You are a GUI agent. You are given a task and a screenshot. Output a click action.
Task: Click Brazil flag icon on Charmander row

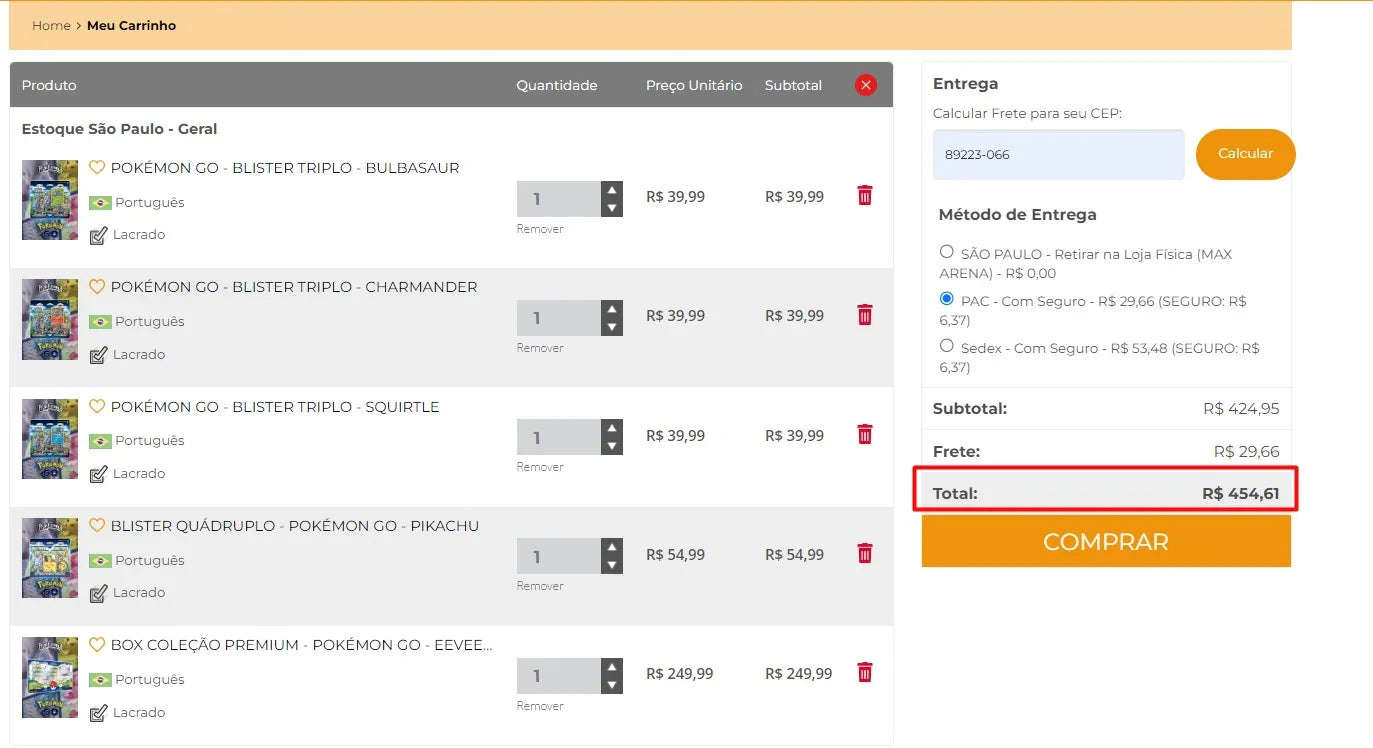(100, 322)
